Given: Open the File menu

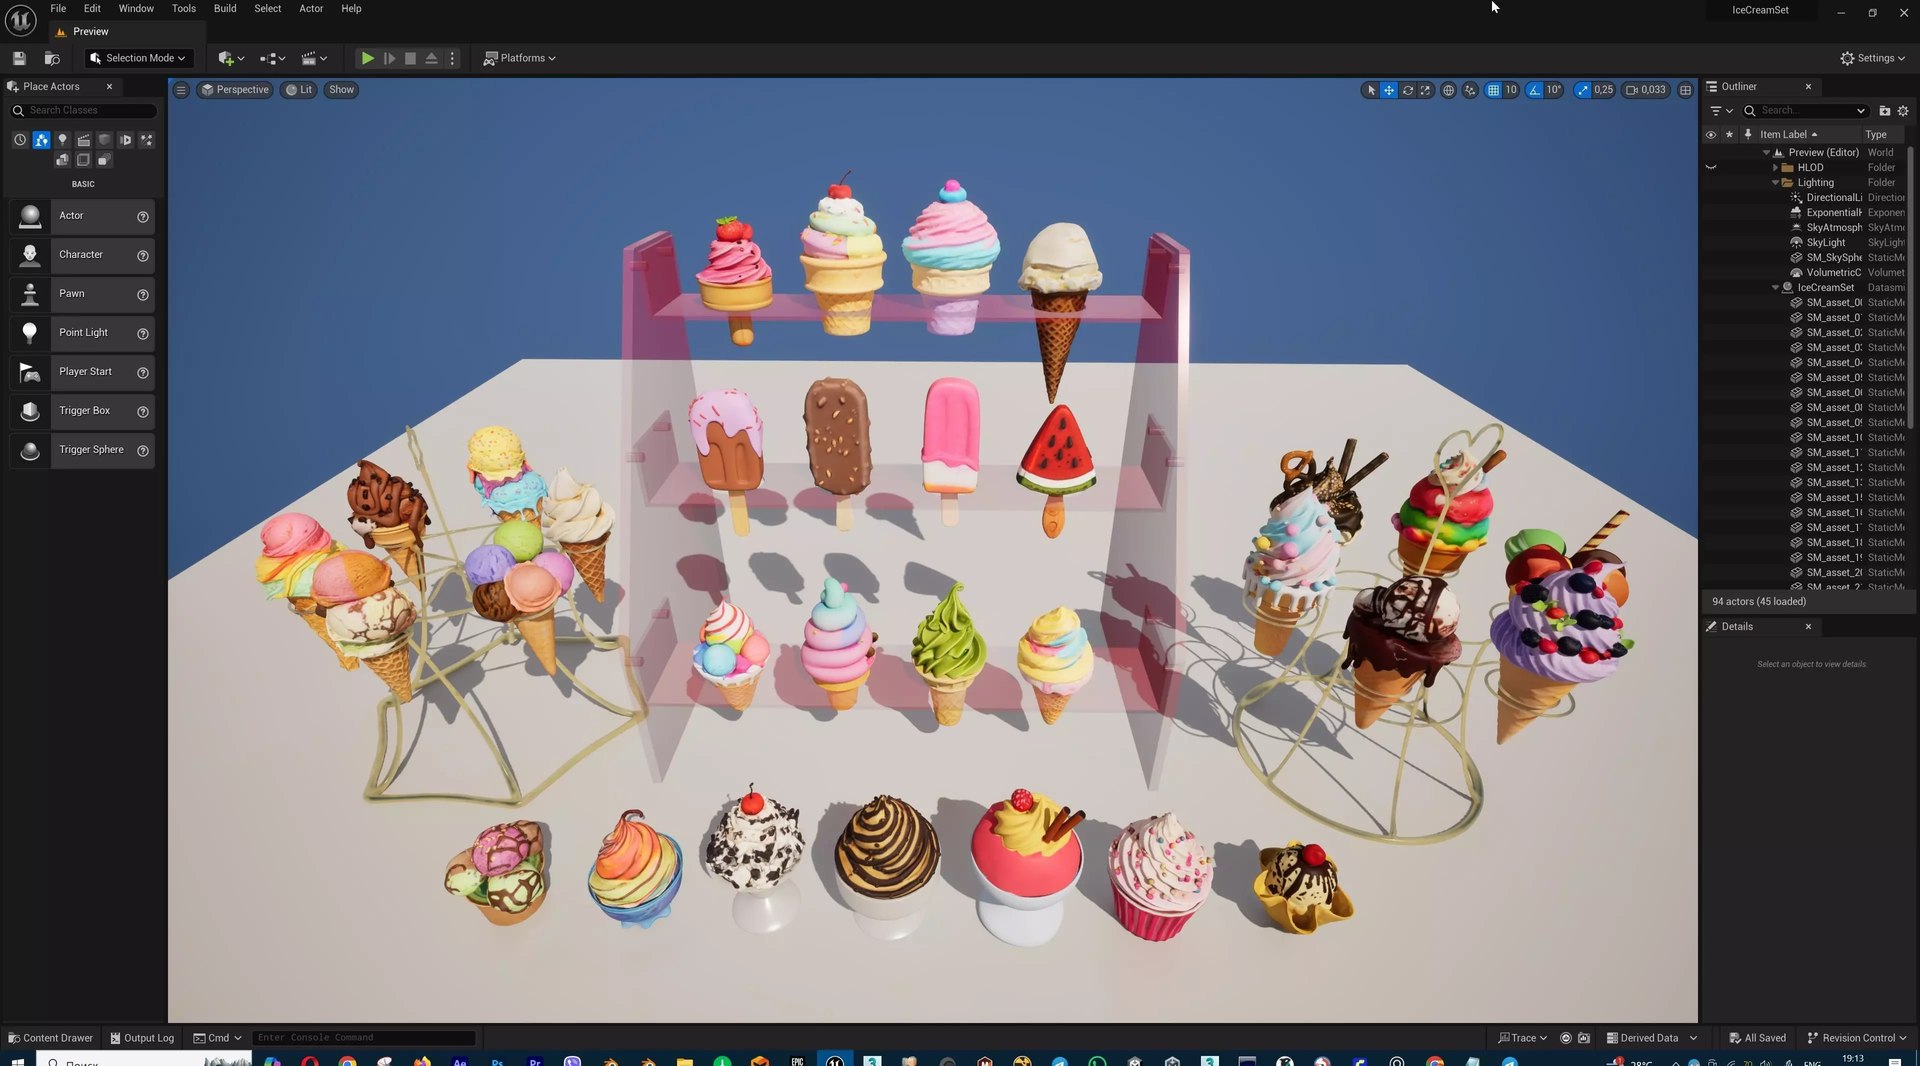Looking at the screenshot, I should click(x=58, y=9).
